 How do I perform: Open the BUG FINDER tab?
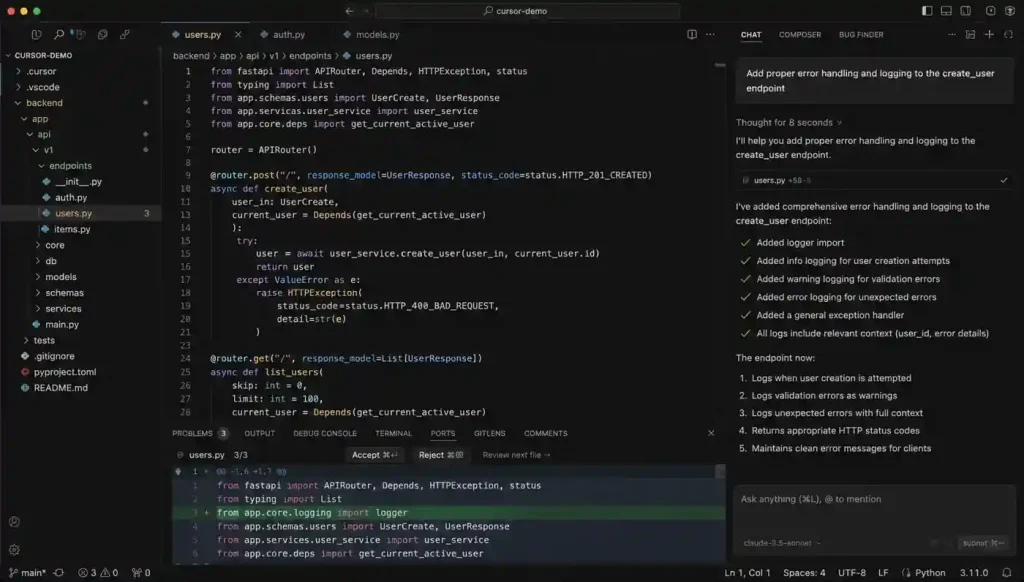861,35
